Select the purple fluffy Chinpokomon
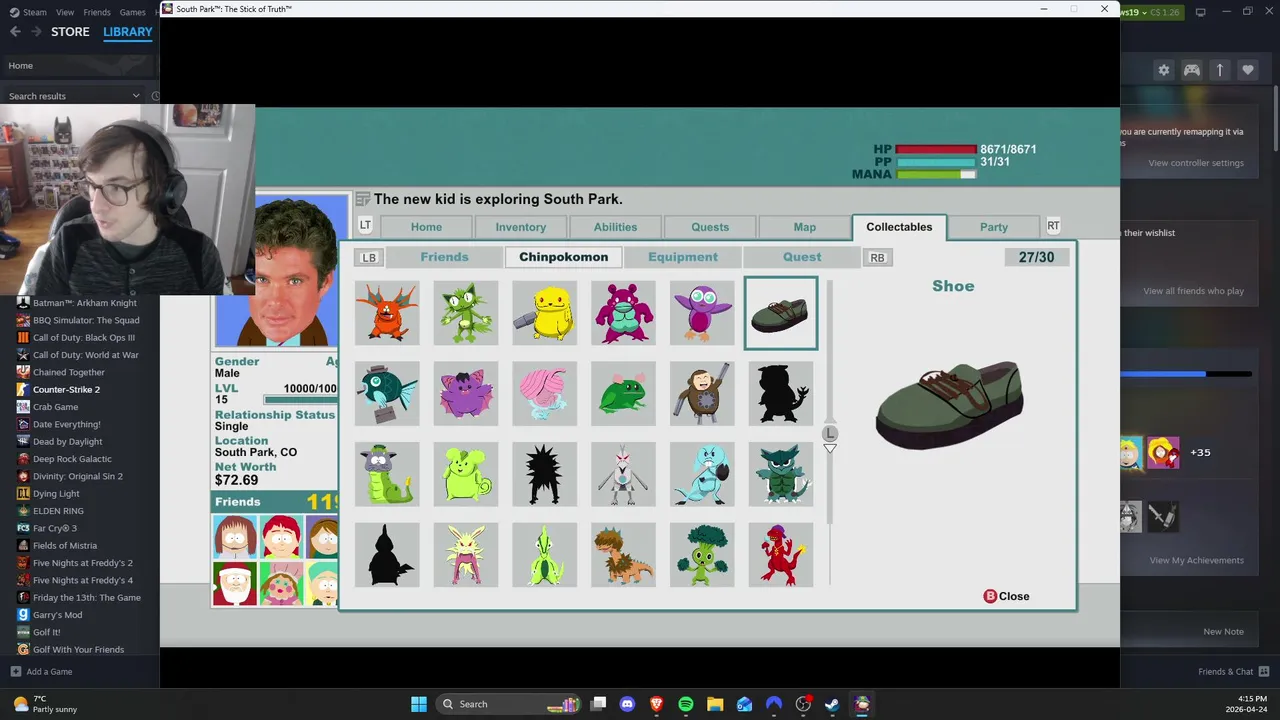The width and height of the screenshot is (1280, 720). [466, 394]
